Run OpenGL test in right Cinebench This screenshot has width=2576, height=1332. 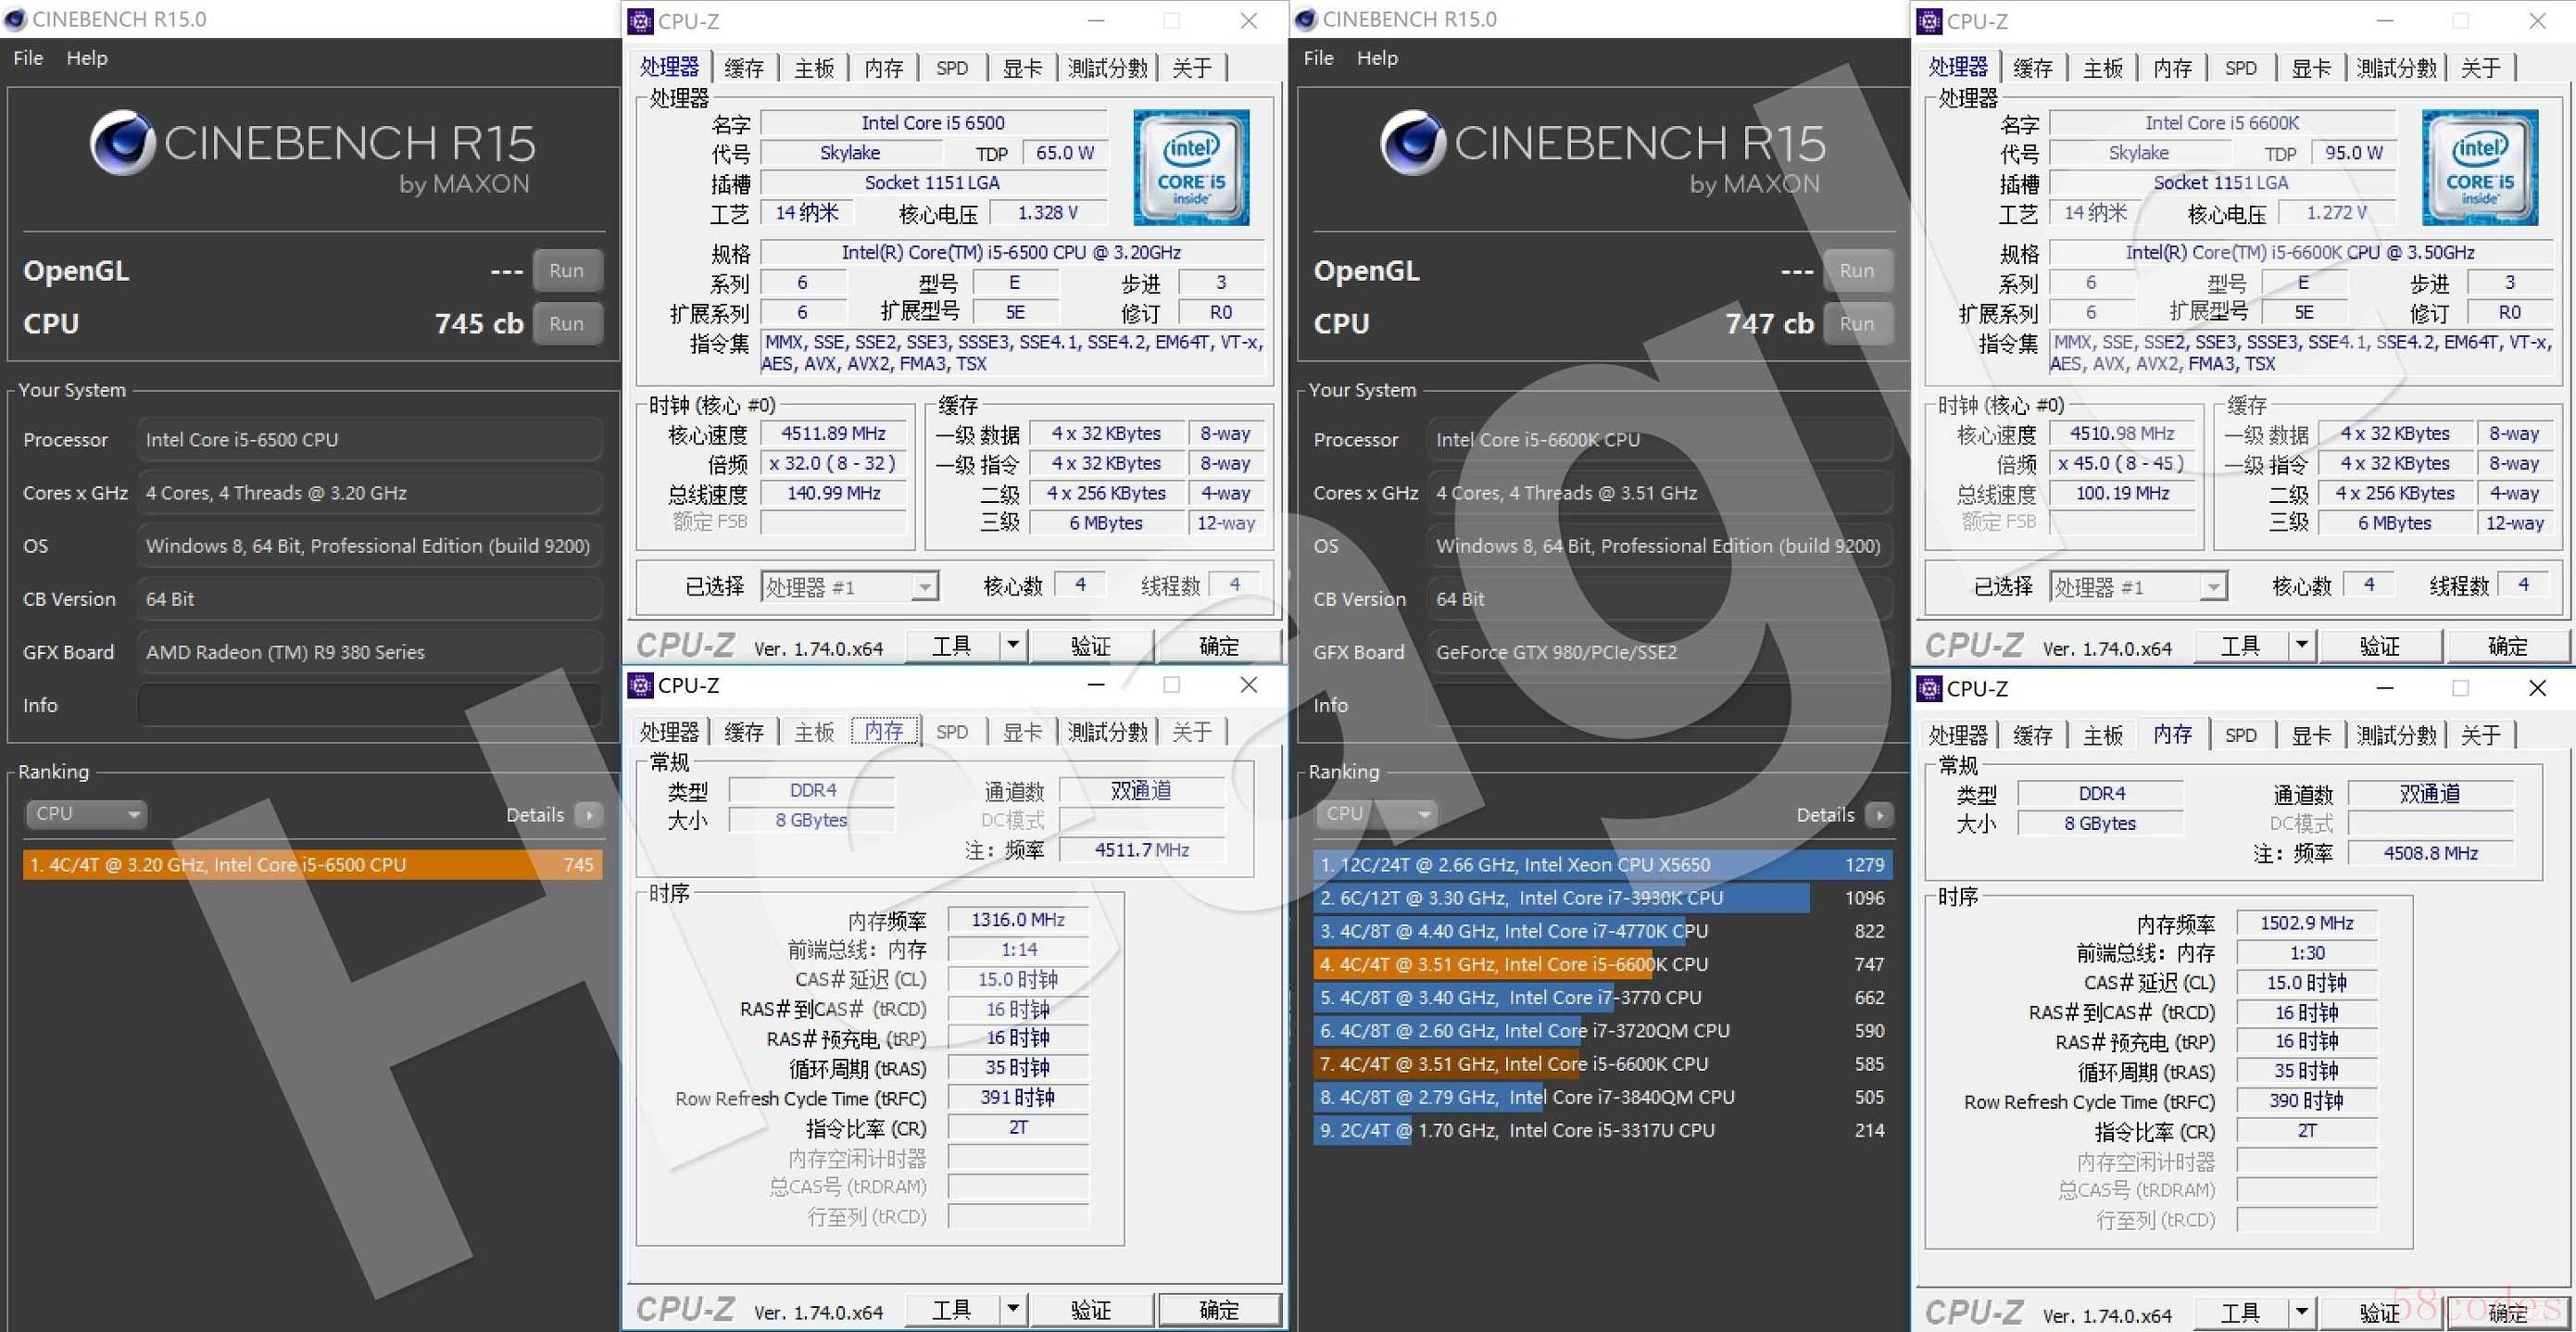point(1857,270)
